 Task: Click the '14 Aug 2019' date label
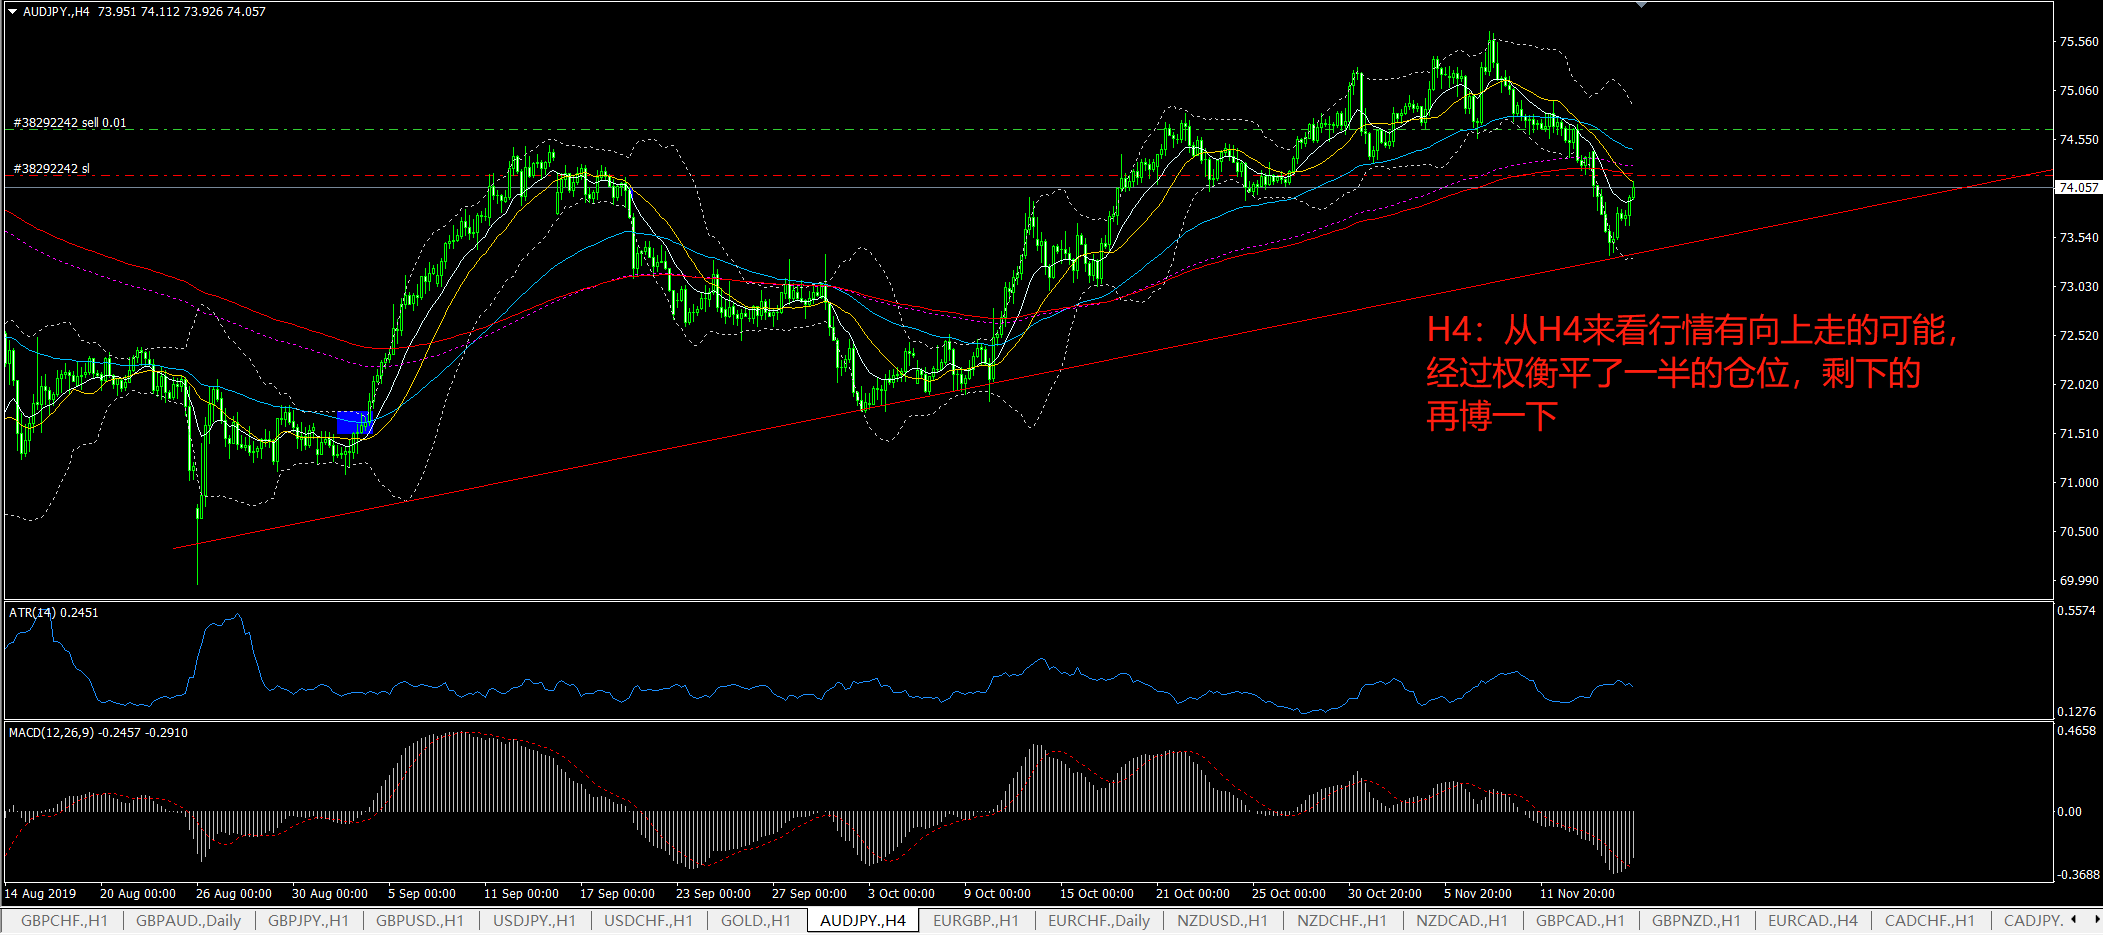click(x=40, y=894)
